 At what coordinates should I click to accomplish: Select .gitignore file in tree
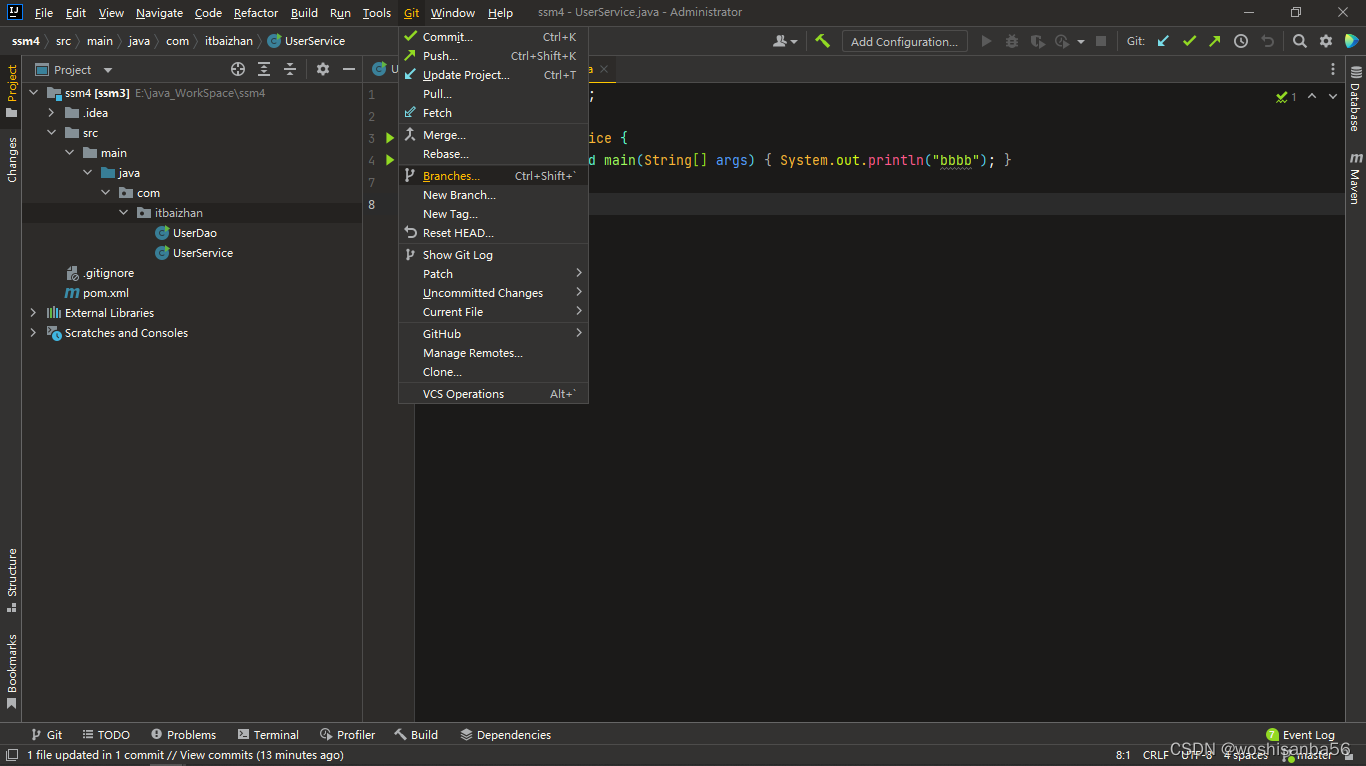point(99,273)
